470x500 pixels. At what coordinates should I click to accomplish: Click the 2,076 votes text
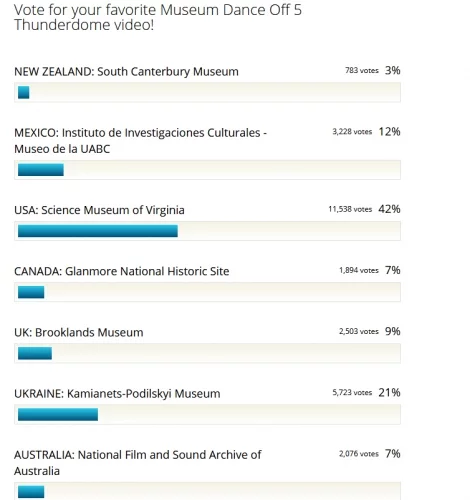(359, 454)
